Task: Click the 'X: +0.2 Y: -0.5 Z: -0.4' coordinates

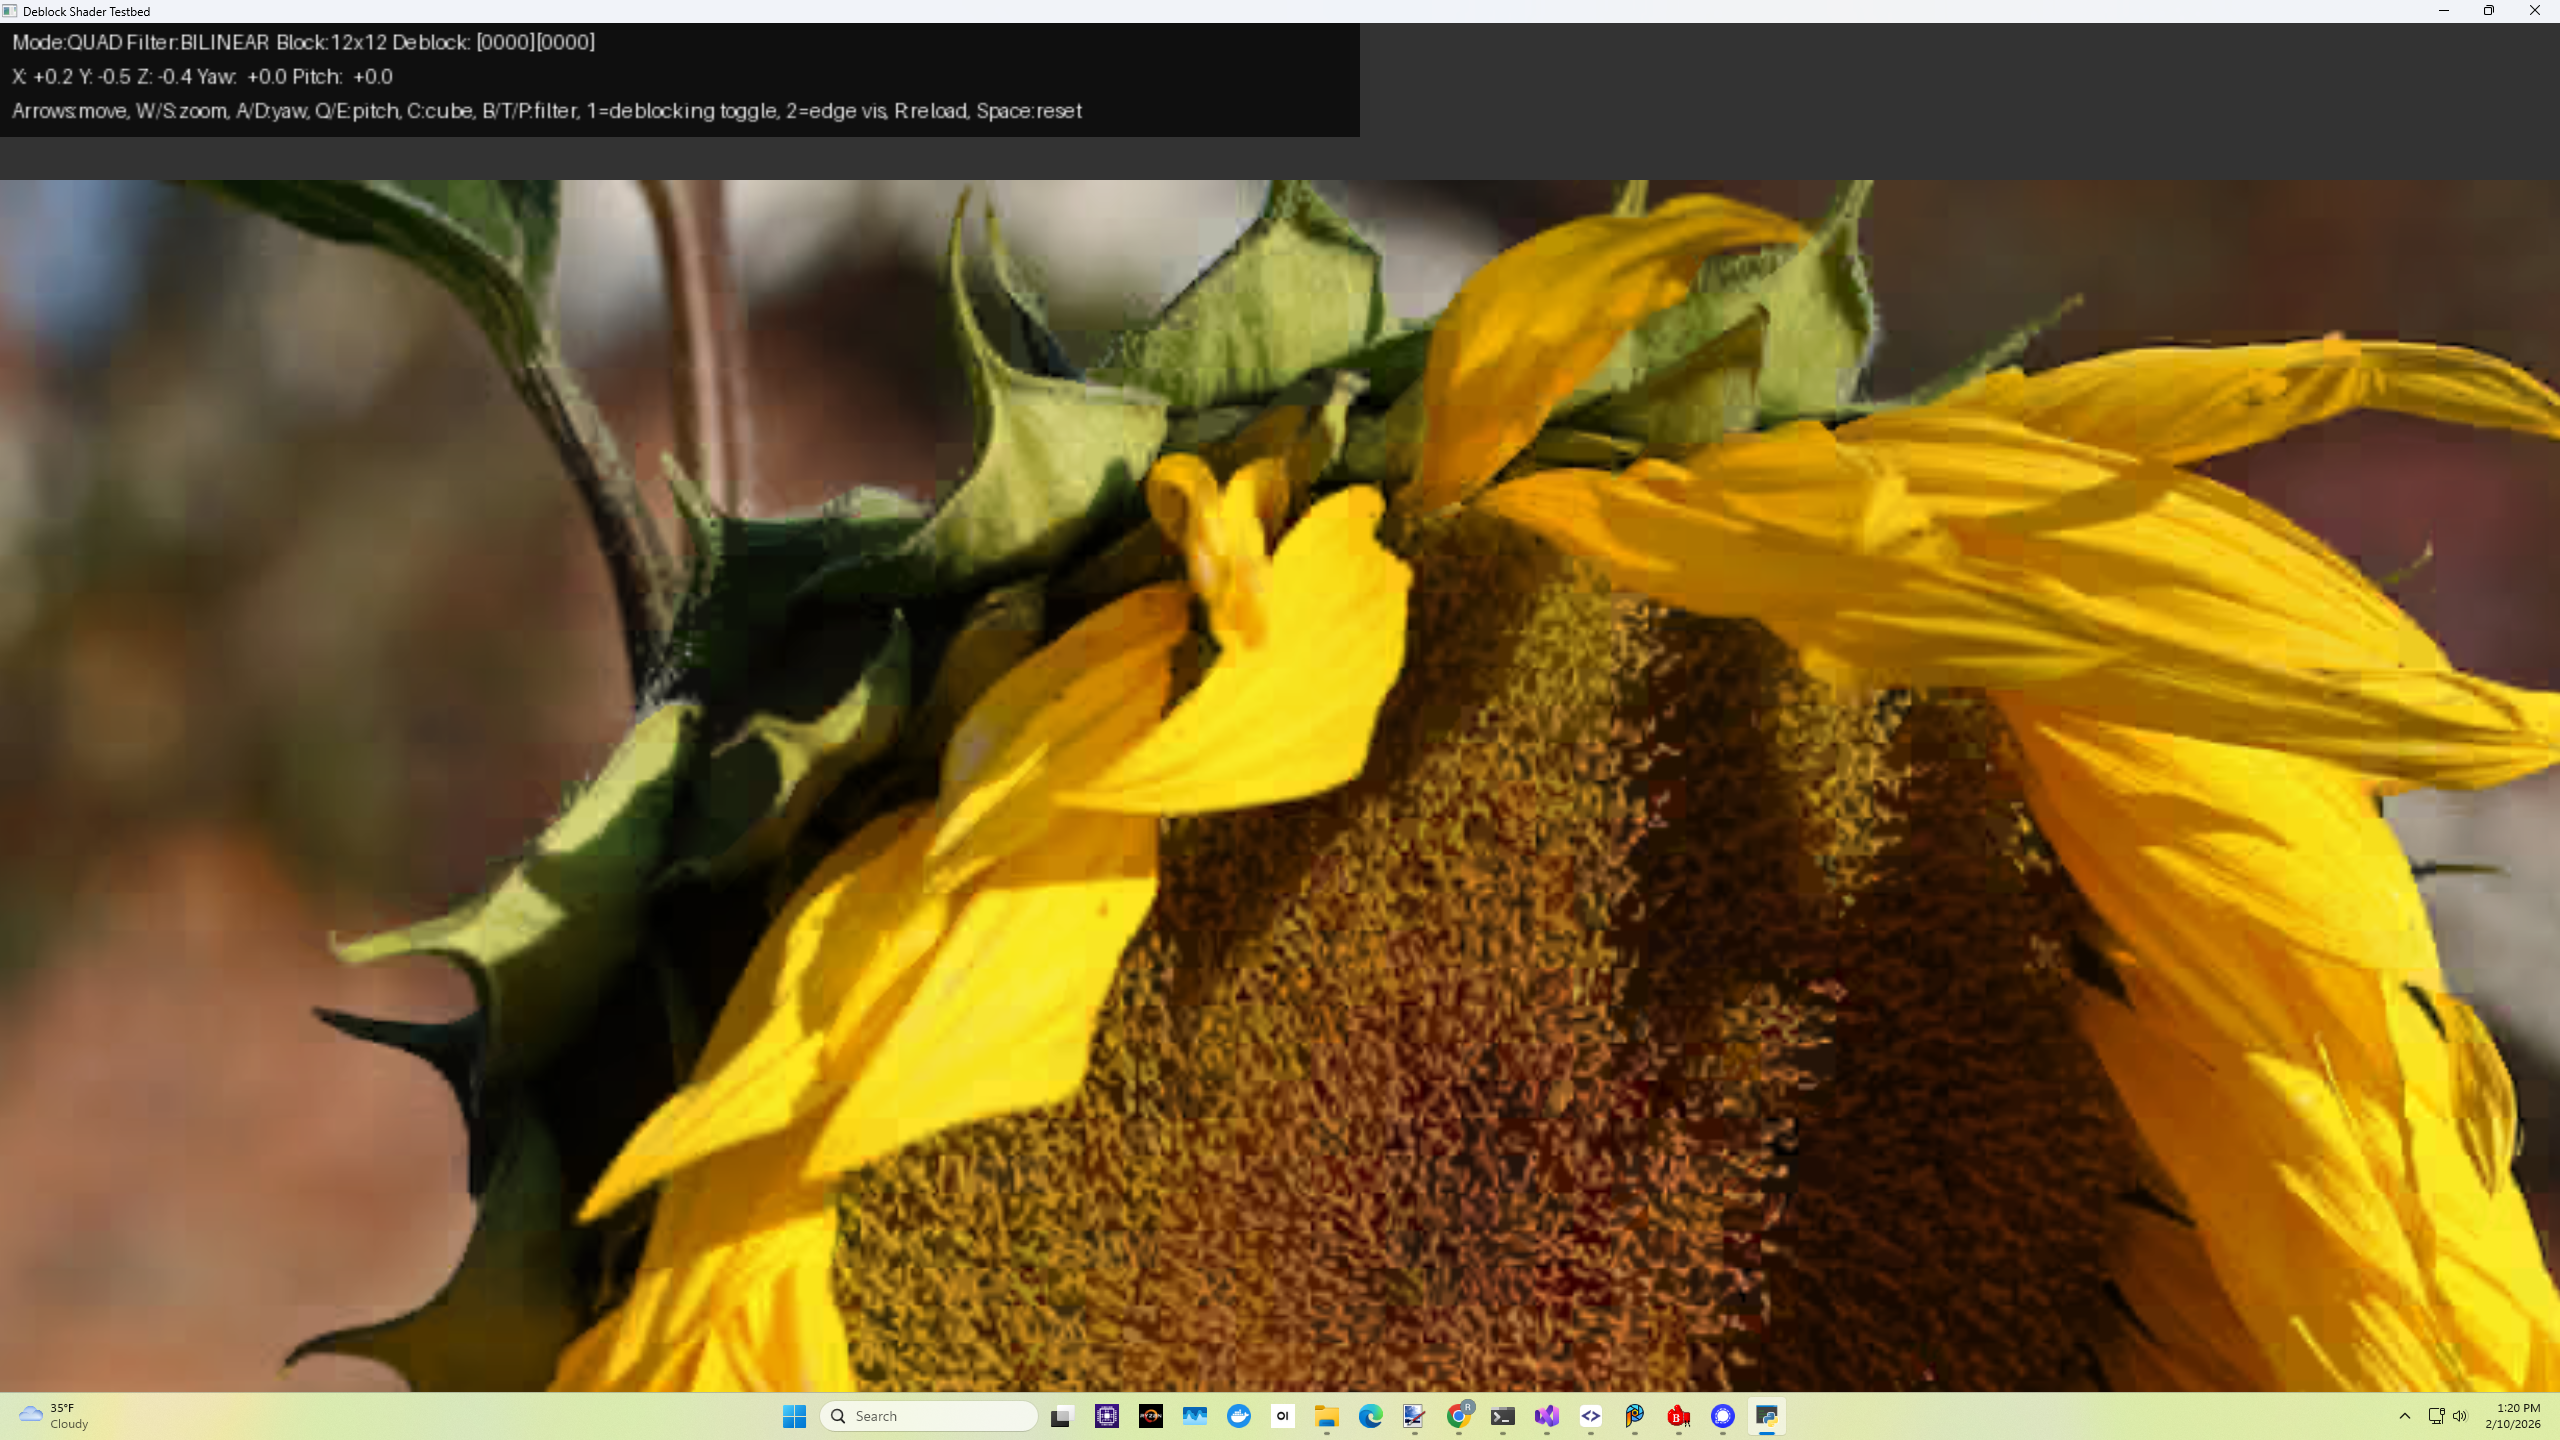Action: point(102,77)
